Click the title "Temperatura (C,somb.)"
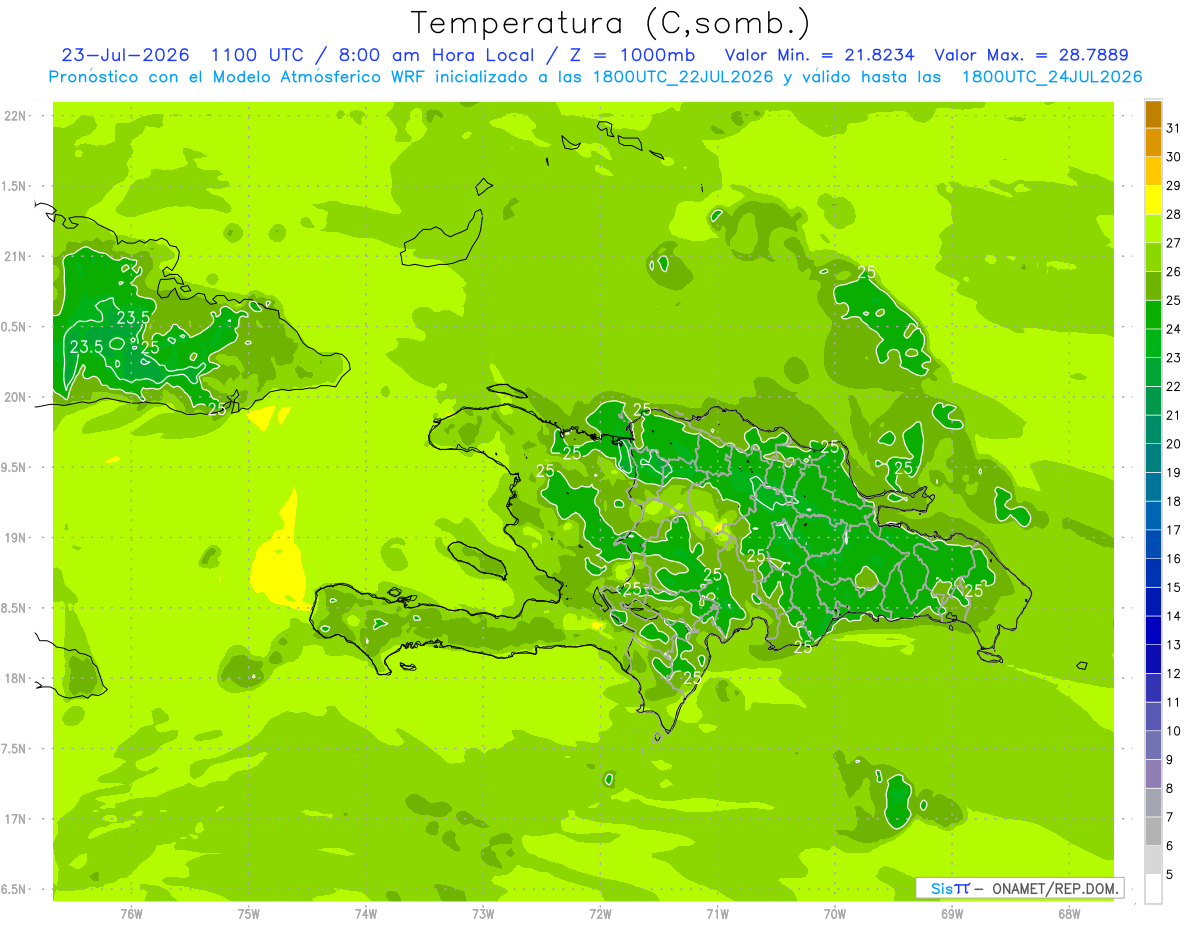This screenshot has height=927, width=1200. tap(611, 24)
